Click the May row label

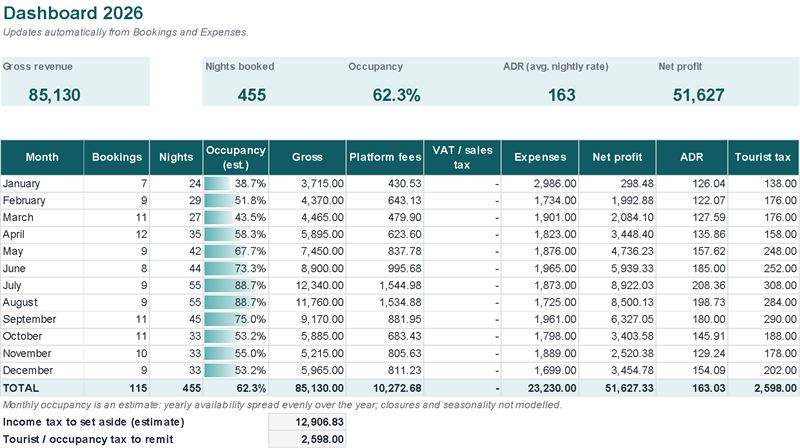[x=13, y=252]
